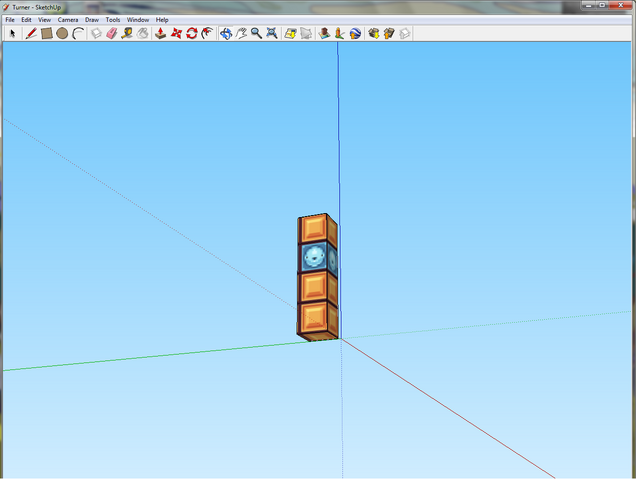This screenshot has height=479, width=636.
Task: Click the Share Model icon
Action: 389,33
